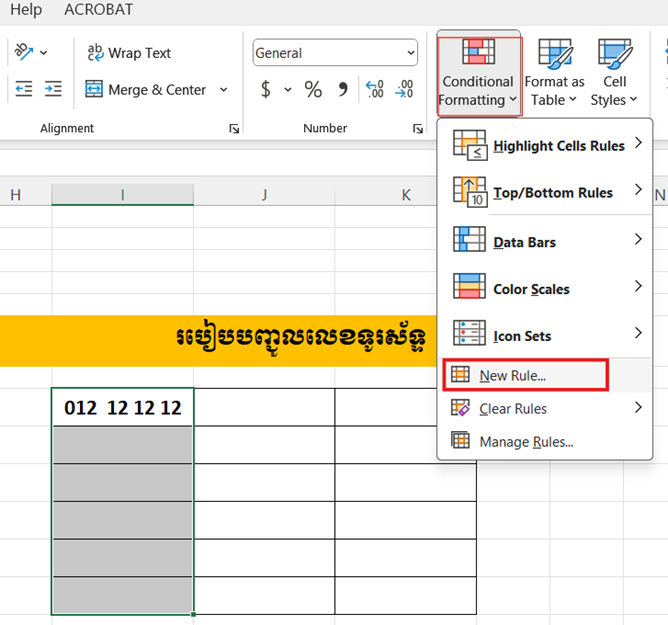Open Alignment settings dialog launcher
Viewport: 668px width, 625px height.
point(234,128)
